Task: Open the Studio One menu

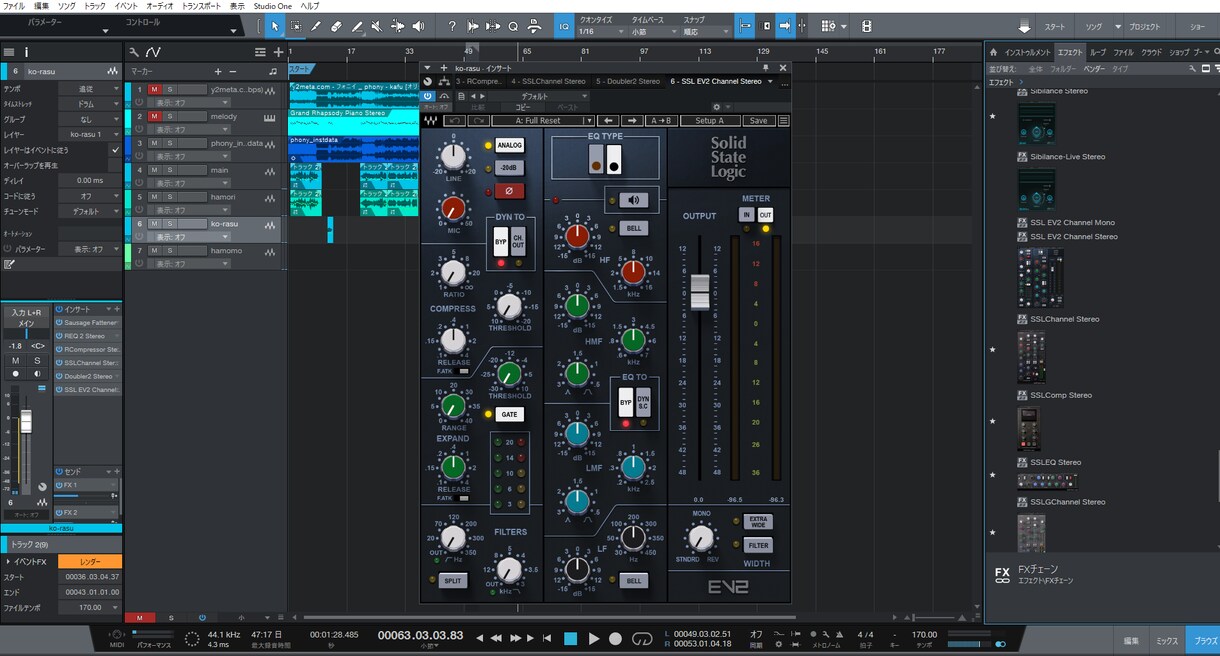Action: (272, 6)
